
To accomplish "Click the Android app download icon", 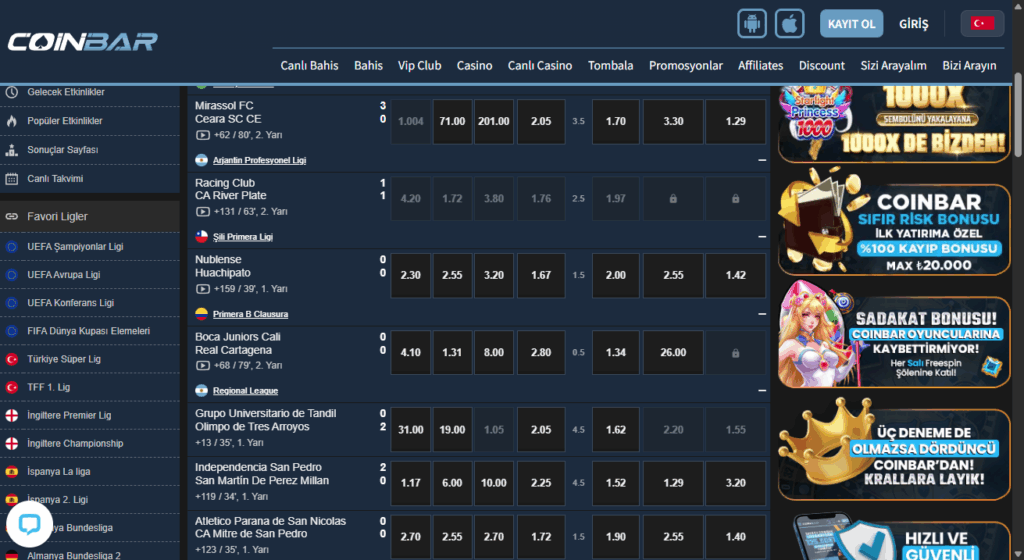I will (x=751, y=23).
